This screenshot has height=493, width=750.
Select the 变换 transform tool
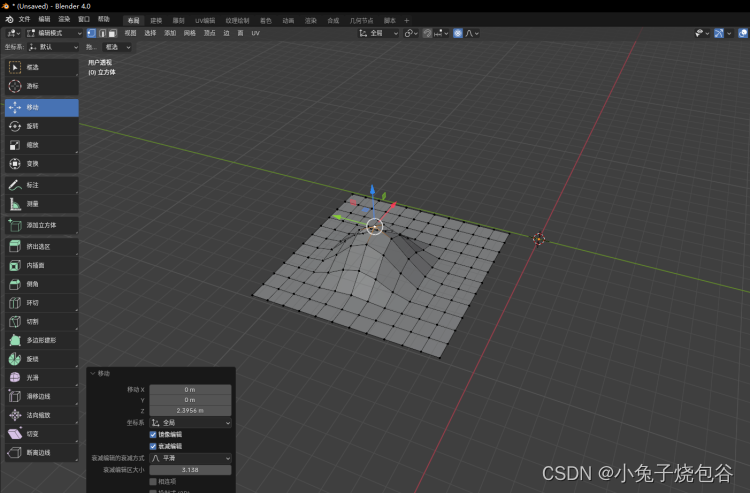(x=42, y=164)
